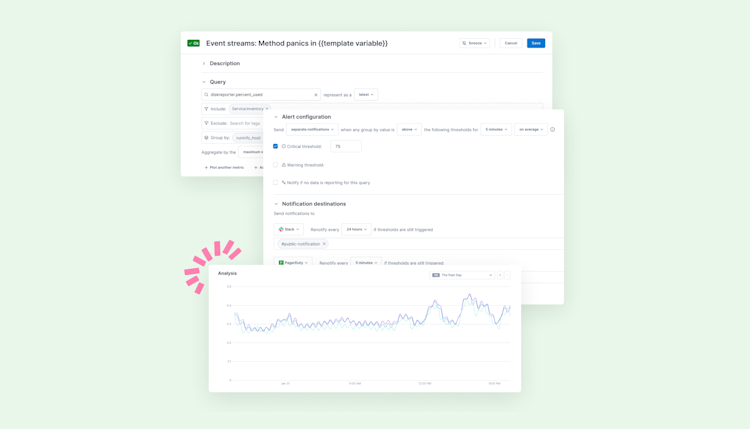Click Plot another metric
The image size is (750, 429).
pos(224,167)
